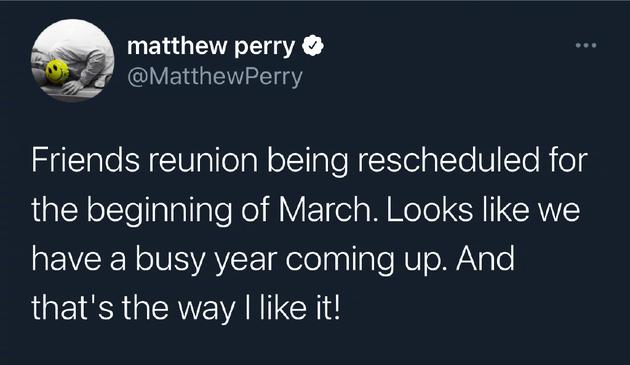
Task: Click the word "coming" in the tweet
Action: tap(340, 261)
